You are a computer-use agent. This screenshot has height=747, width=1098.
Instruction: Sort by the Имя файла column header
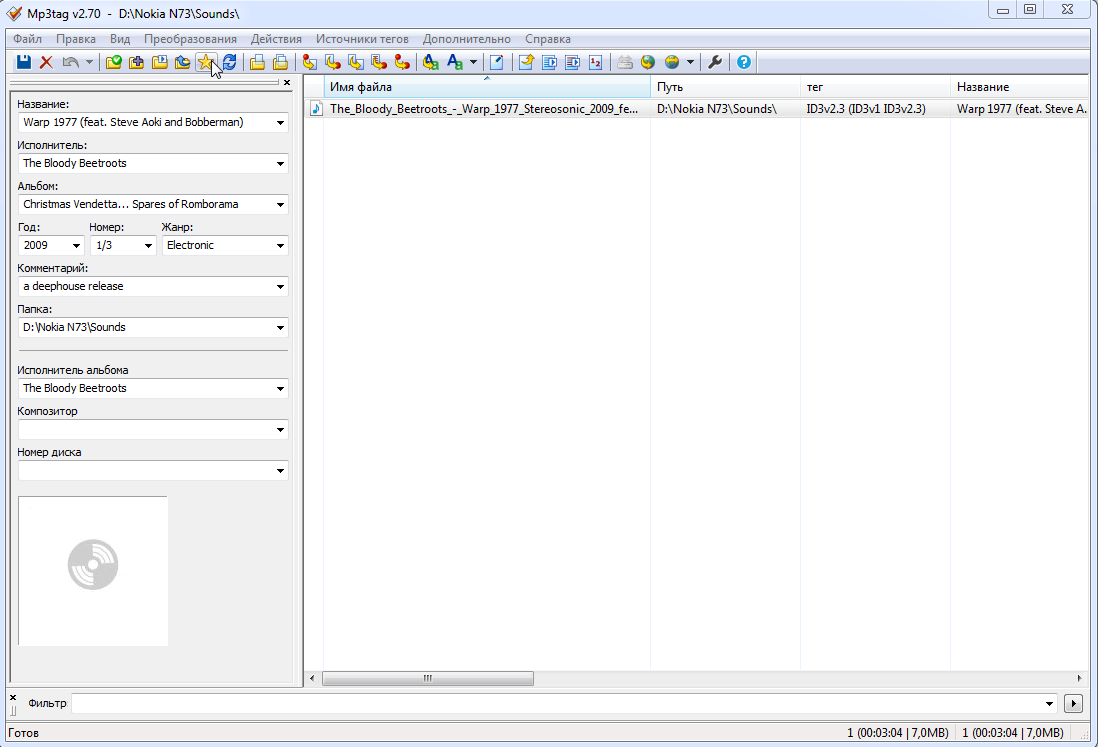(x=487, y=87)
